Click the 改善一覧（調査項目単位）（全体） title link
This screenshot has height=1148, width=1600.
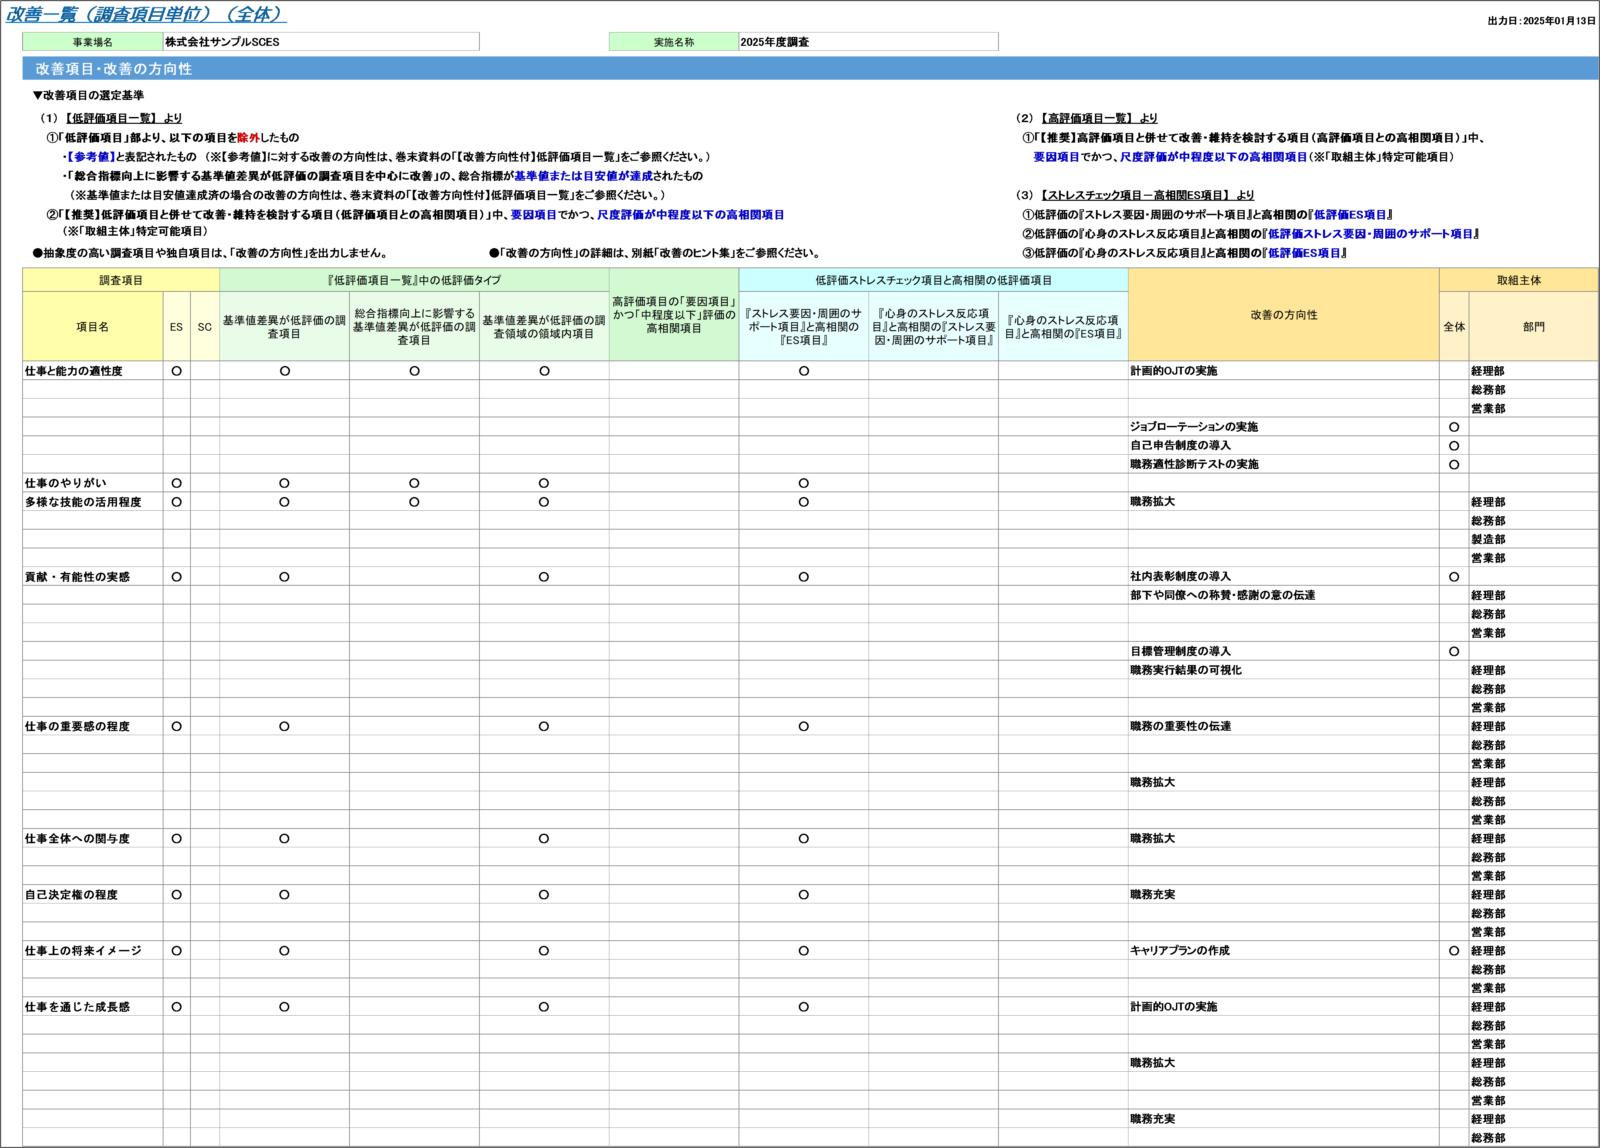[x=146, y=14]
